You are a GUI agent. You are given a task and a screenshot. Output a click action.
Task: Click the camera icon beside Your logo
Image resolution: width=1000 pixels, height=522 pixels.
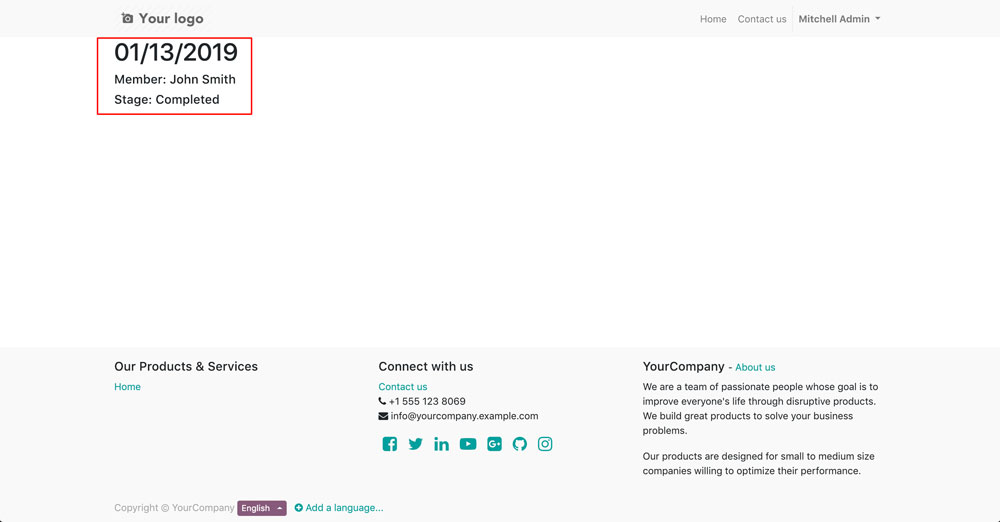point(128,19)
